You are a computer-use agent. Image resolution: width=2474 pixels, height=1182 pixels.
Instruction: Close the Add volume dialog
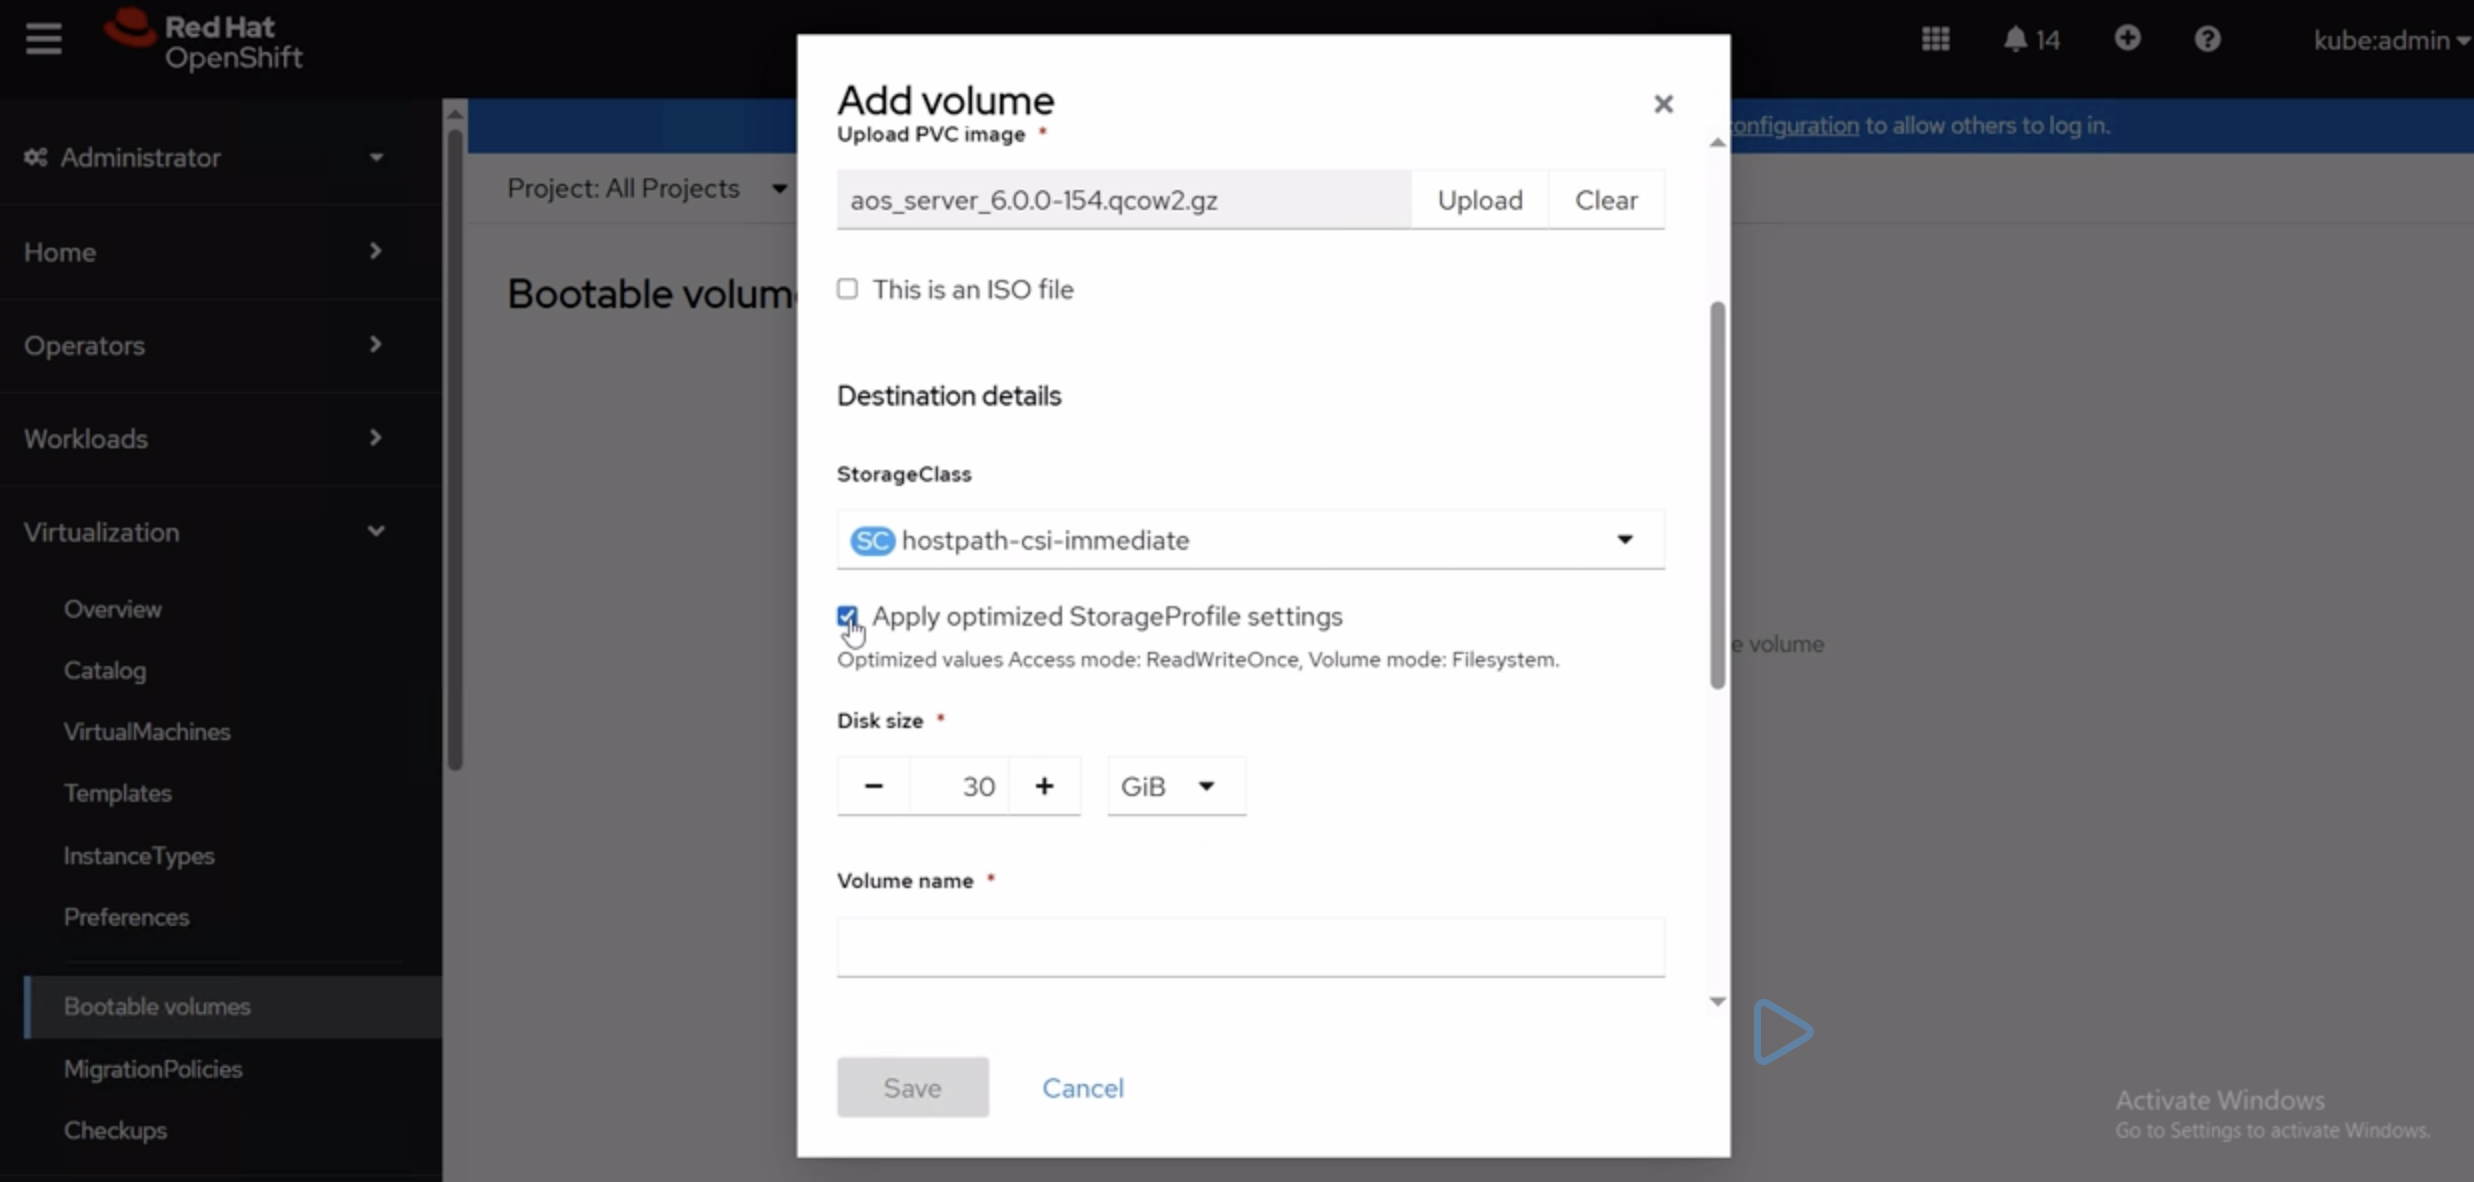(1663, 104)
